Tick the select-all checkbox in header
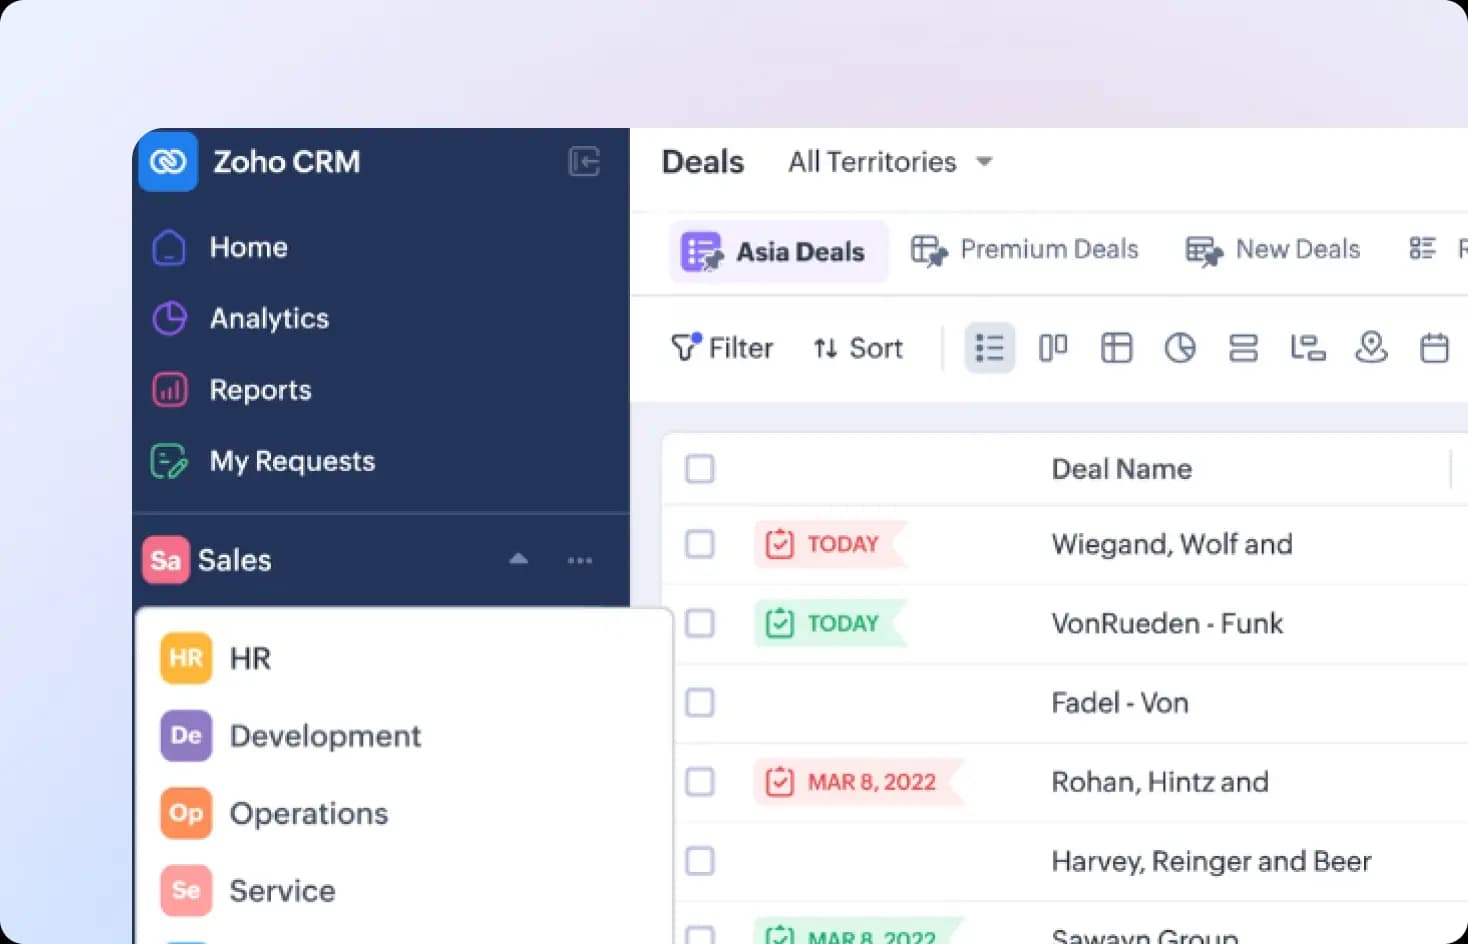Viewport: 1468px width, 944px height. 700,469
